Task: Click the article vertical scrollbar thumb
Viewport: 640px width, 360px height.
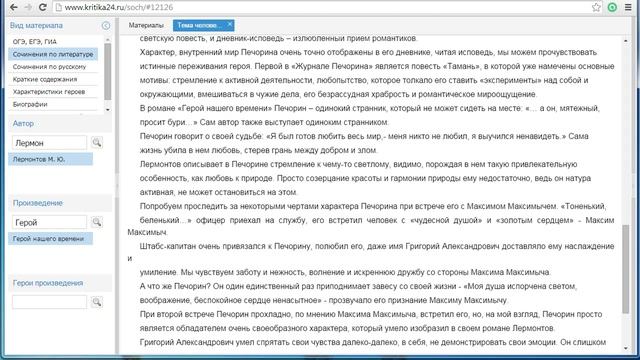Action: click(x=626, y=269)
